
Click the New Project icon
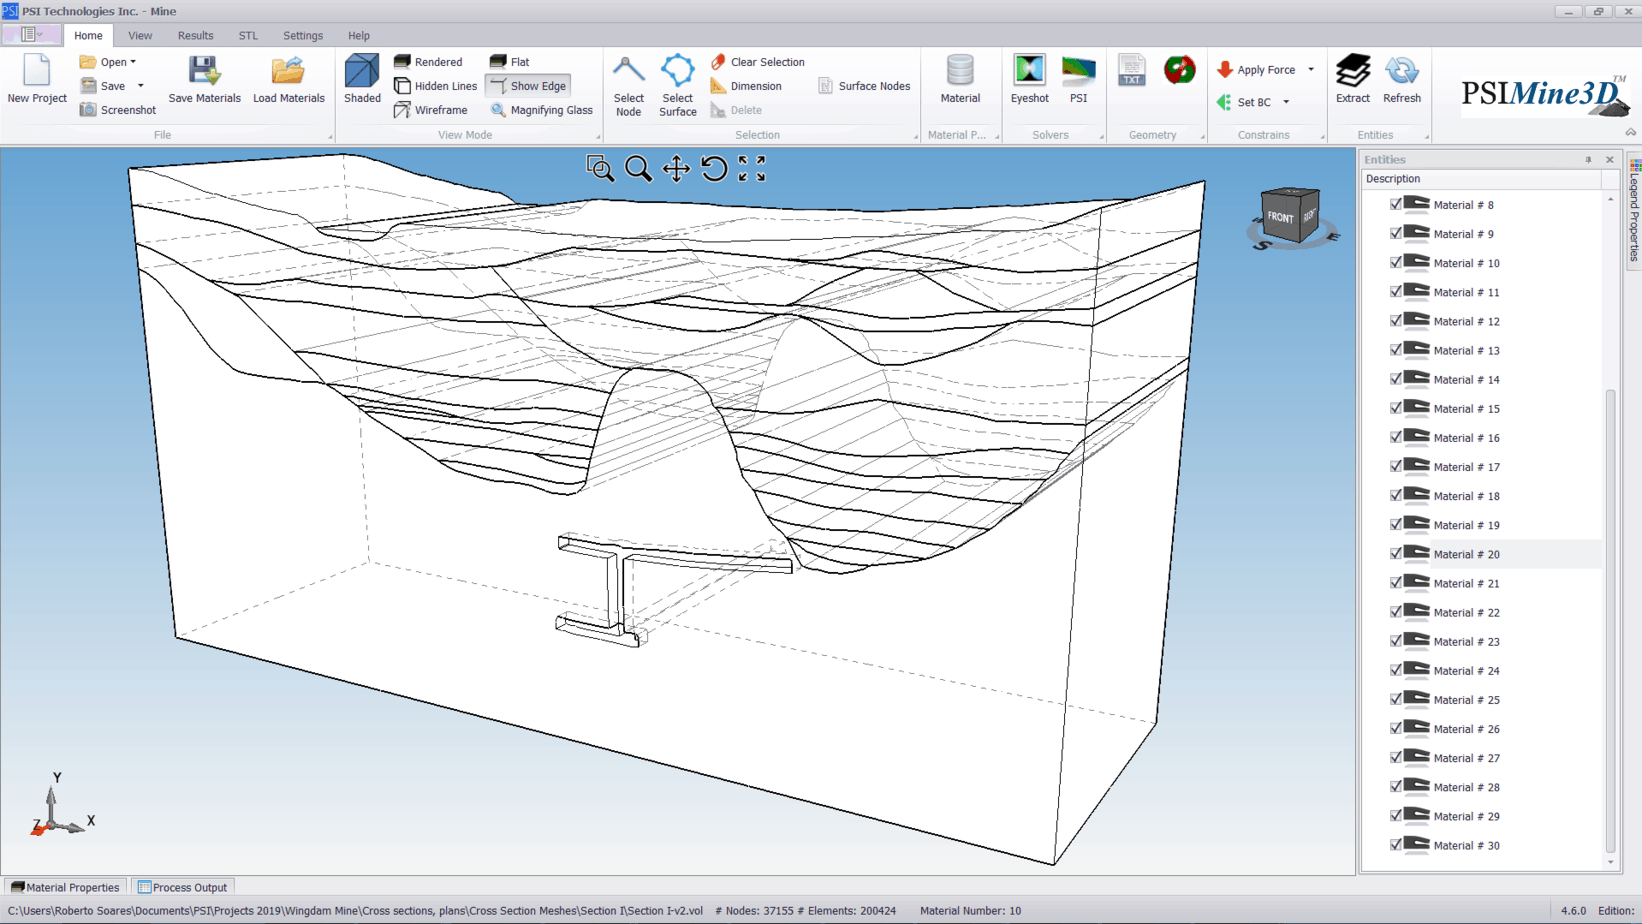(37, 79)
